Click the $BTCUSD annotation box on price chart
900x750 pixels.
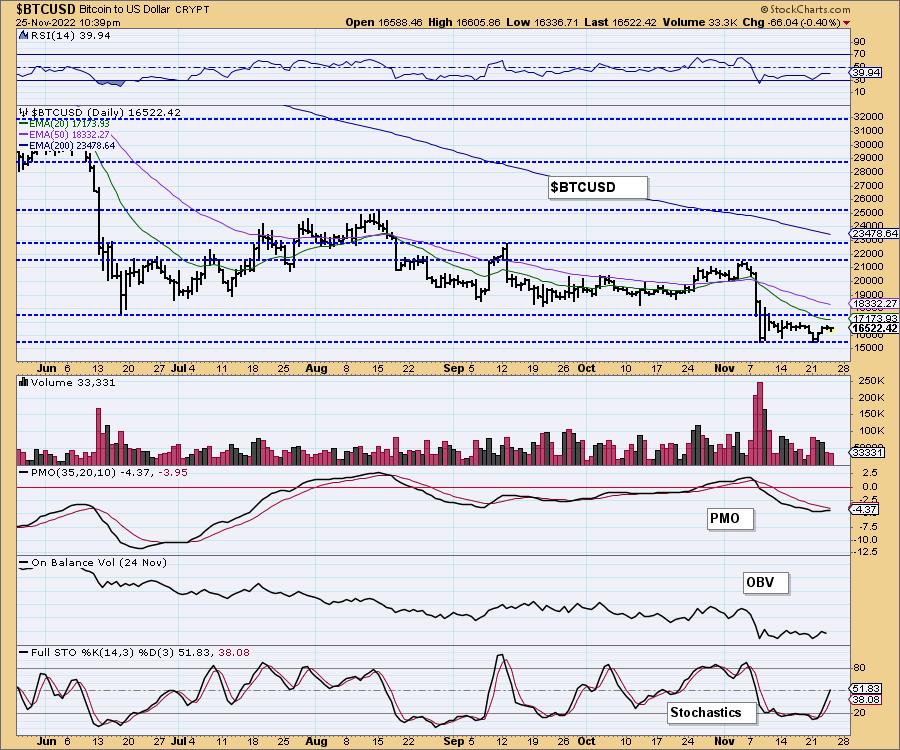click(x=598, y=187)
